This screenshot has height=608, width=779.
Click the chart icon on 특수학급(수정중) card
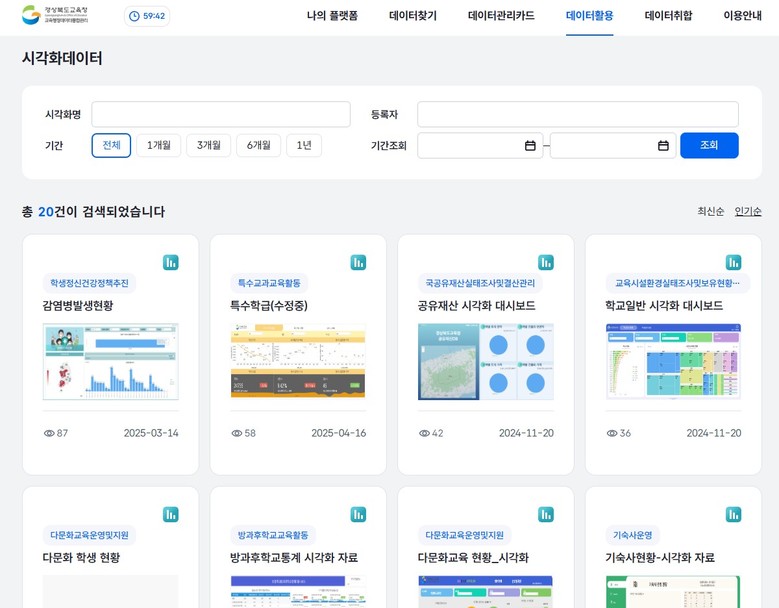[x=358, y=262]
